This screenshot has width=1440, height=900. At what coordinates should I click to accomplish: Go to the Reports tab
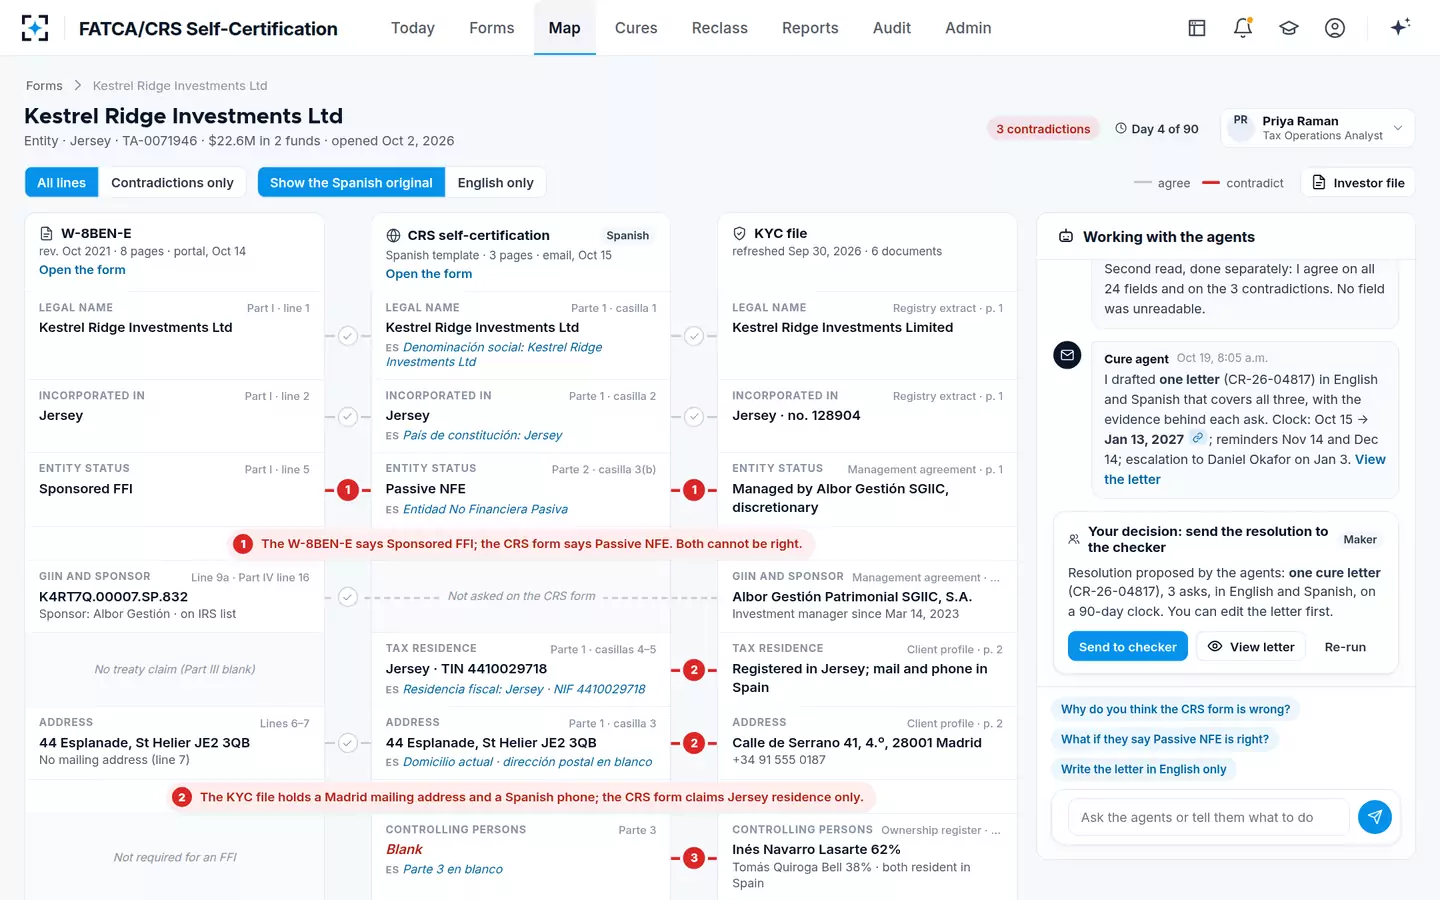click(810, 28)
